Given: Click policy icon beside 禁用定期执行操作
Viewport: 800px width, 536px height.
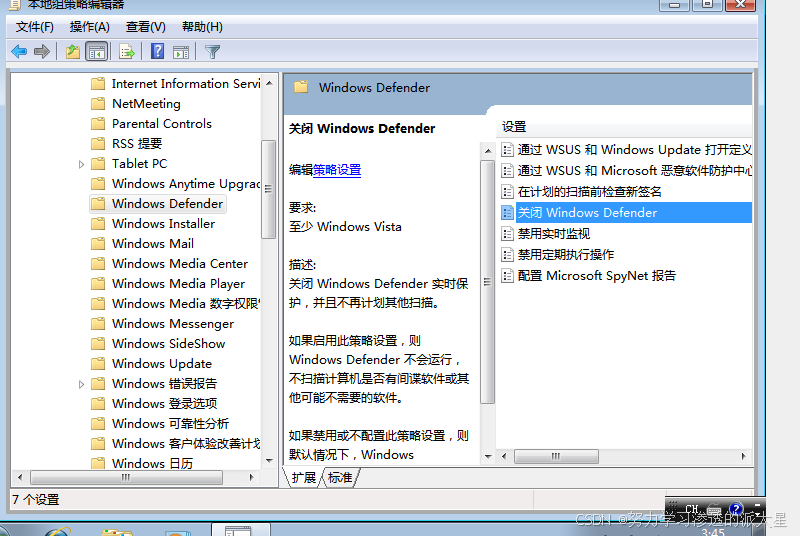Looking at the screenshot, I should pos(507,254).
